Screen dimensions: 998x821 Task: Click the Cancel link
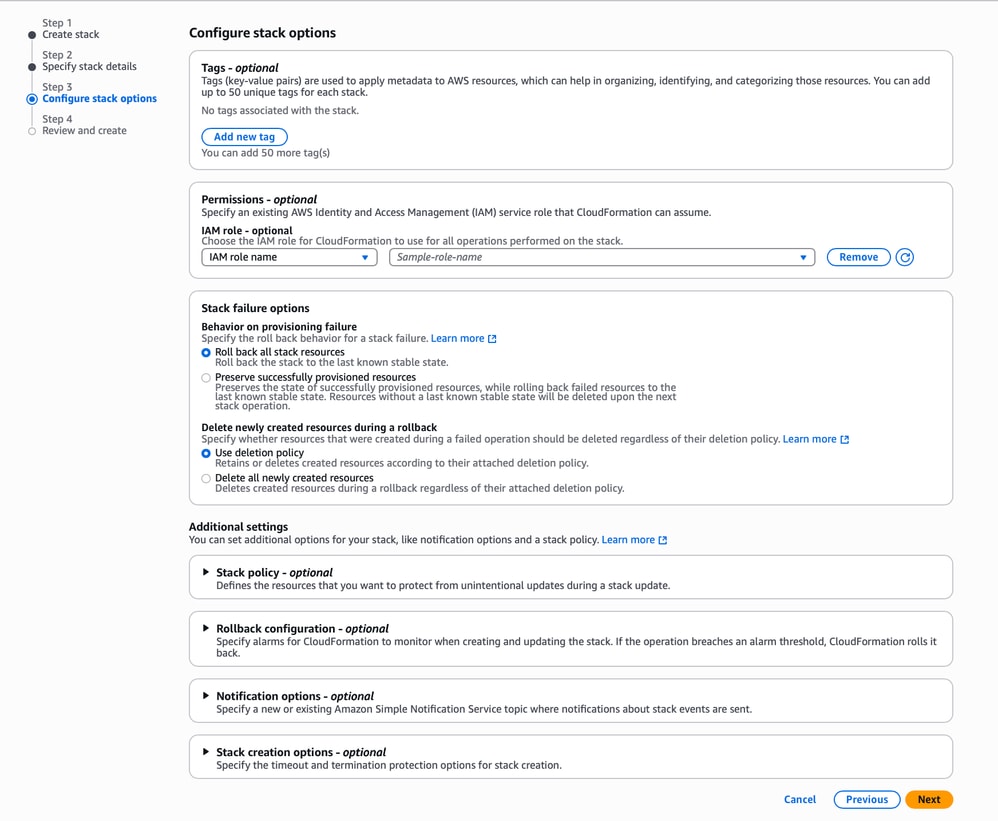tap(800, 799)
